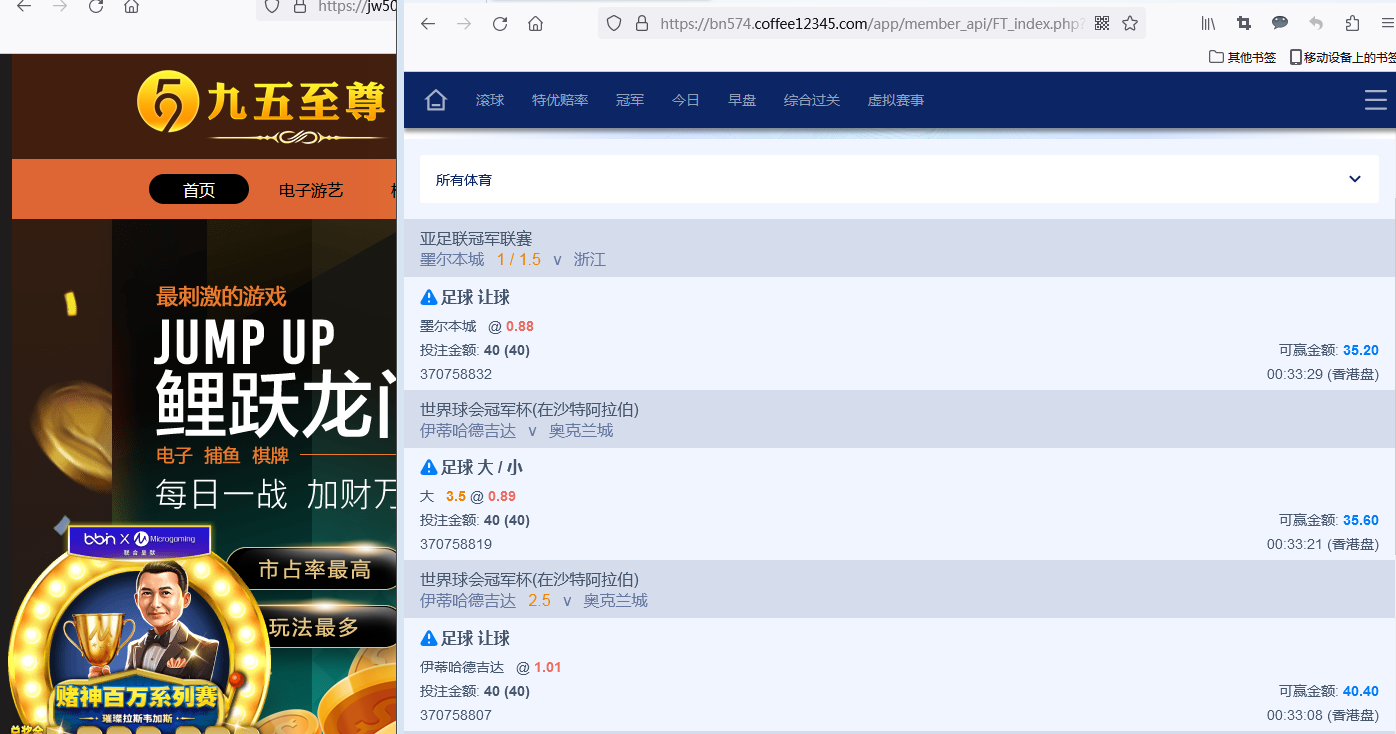This screenshot has width=1396, height=734.
Task: Open the 其他书签 bookmarks folder
Action: pos(1243,57)
